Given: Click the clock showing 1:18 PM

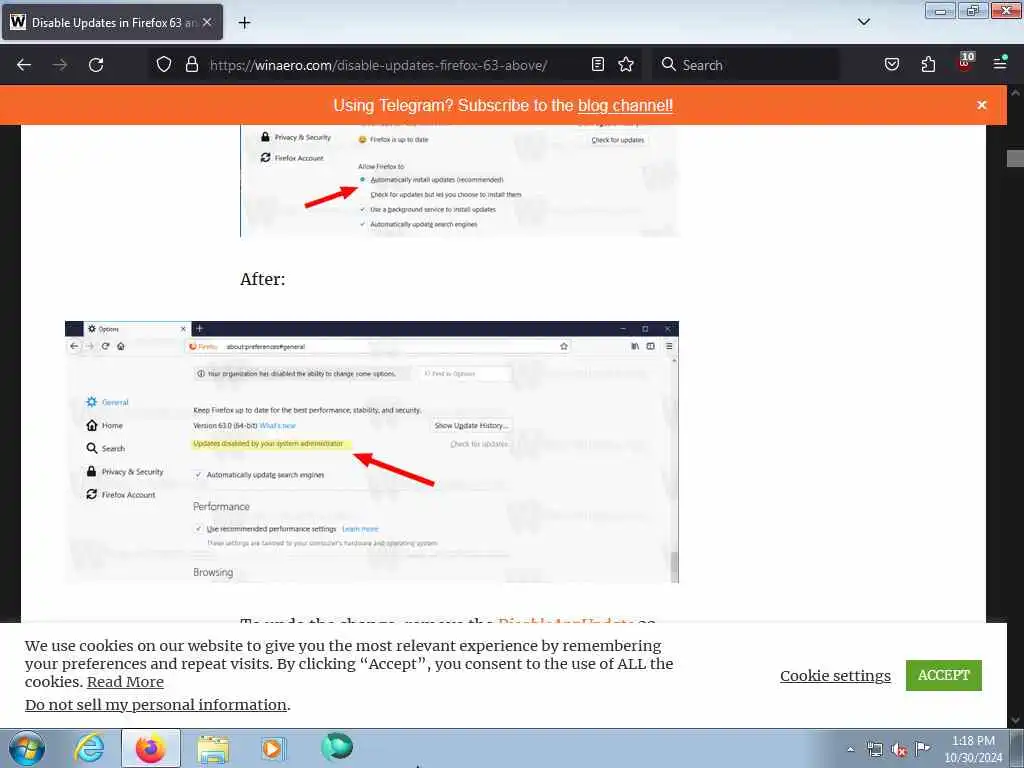Looking at the screenshot, I should pos(973,749).
